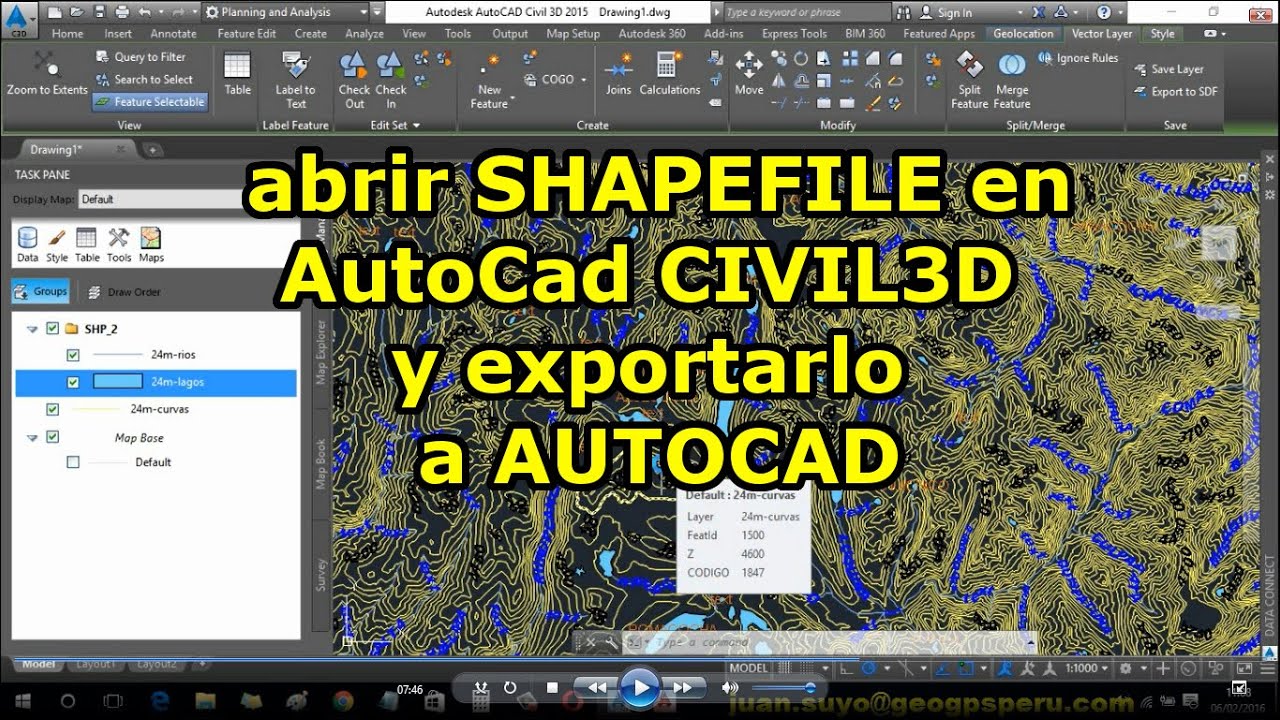Click the Undo arrow in quick access

point(145,12)
